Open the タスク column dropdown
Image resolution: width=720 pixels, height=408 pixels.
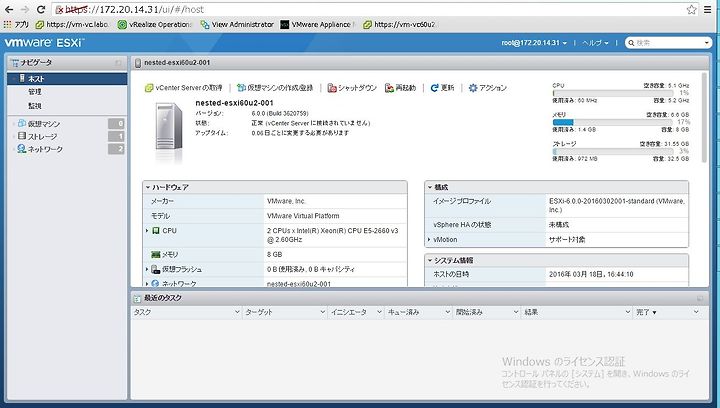[237, 312]
